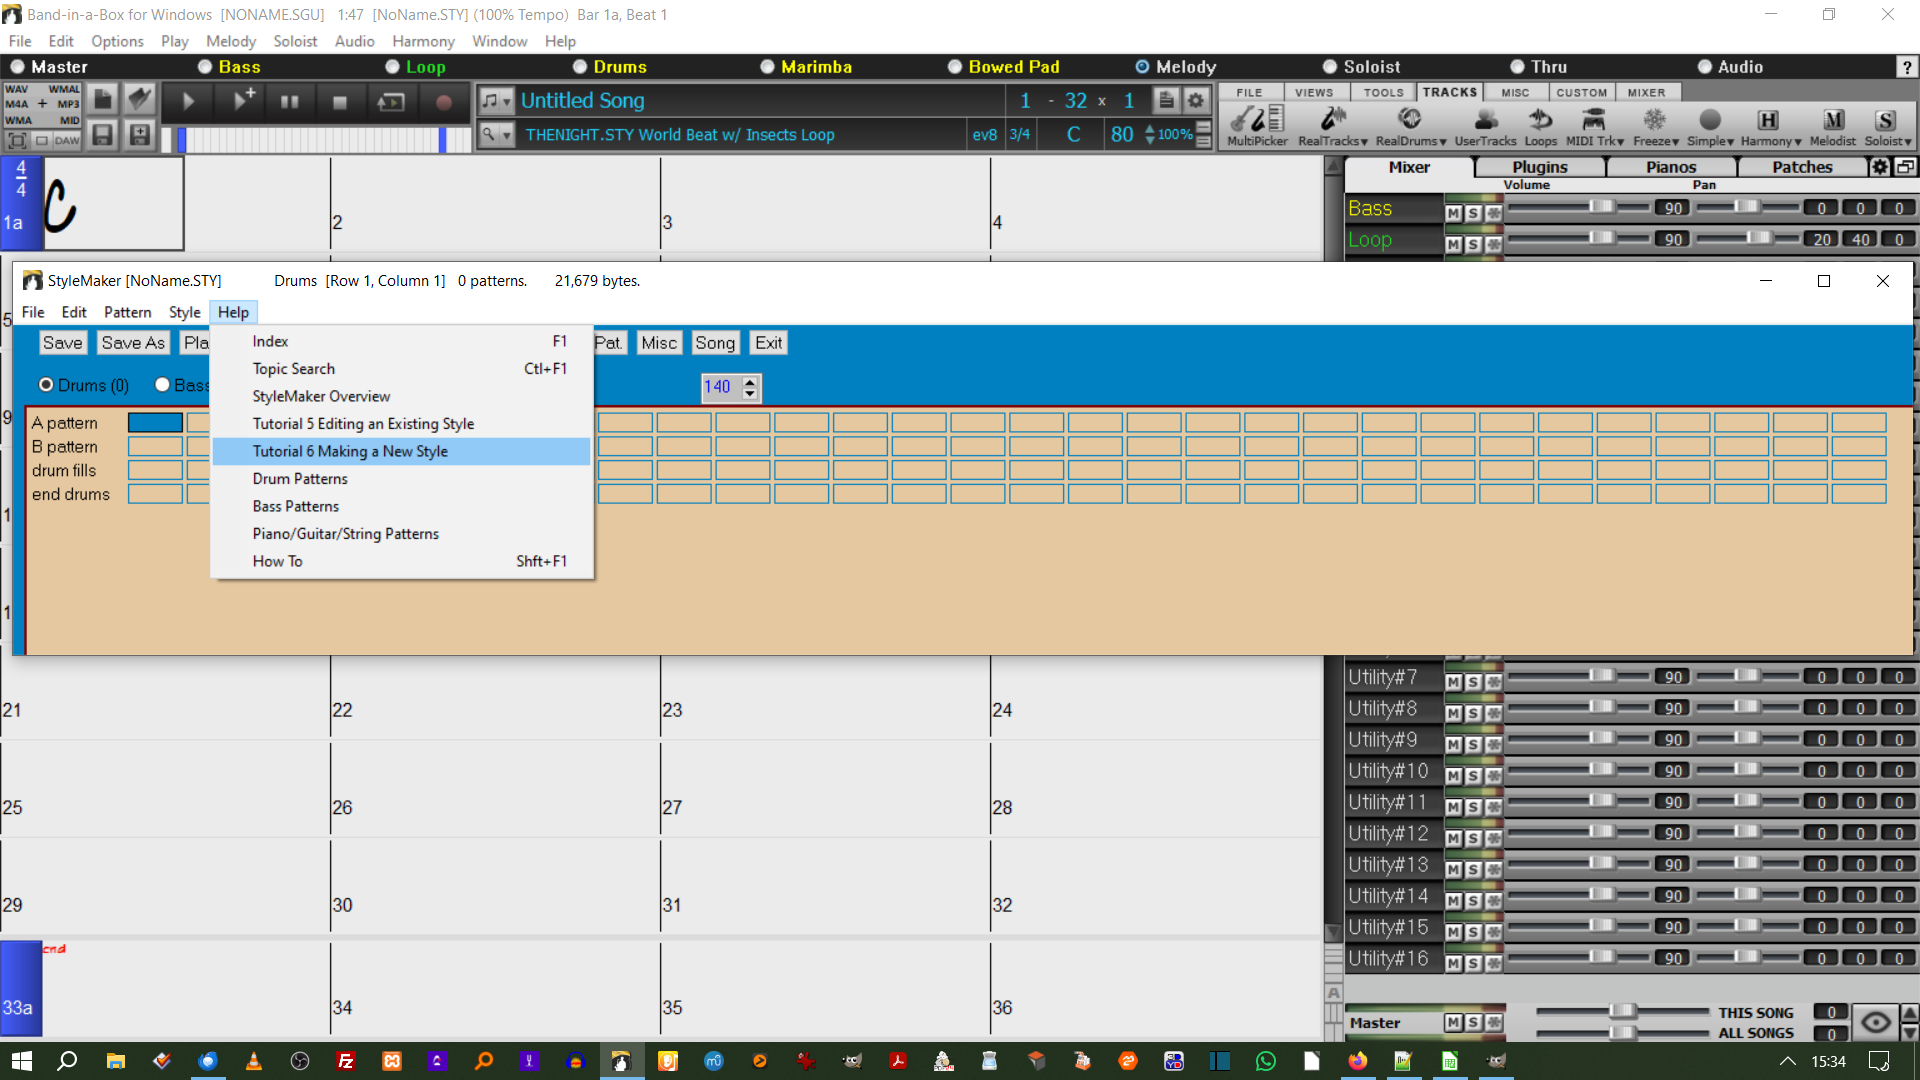
Task: Open the TOOLS toolbar tab
Action: tap(1383, 92)
